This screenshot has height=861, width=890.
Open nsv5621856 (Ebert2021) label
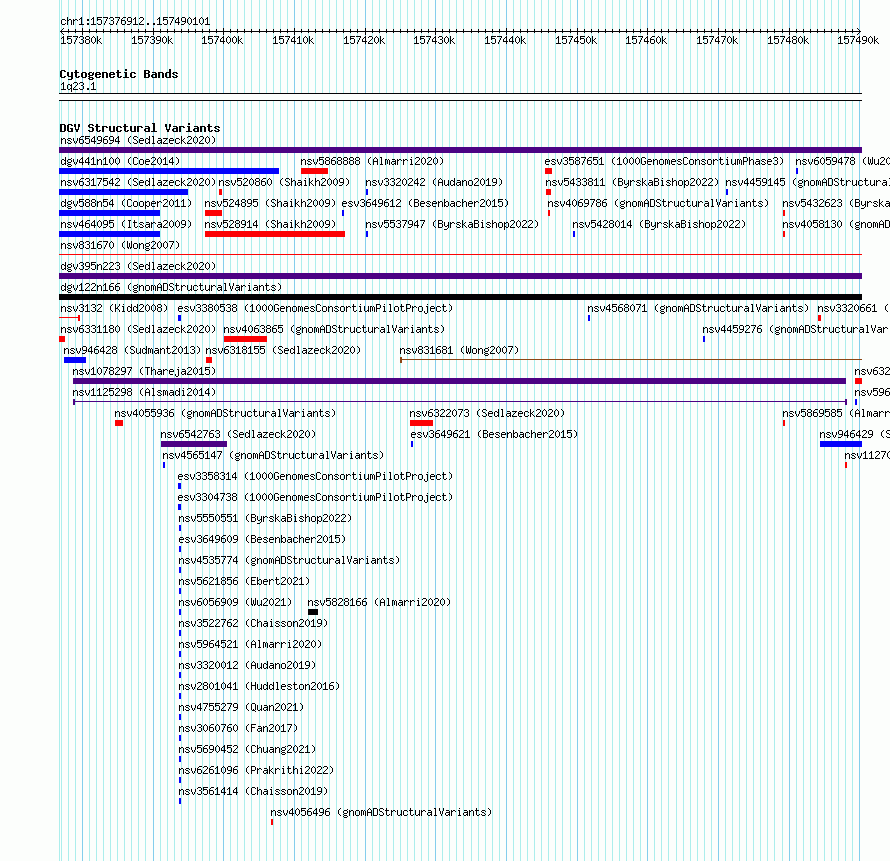click(x=244, y=581)
